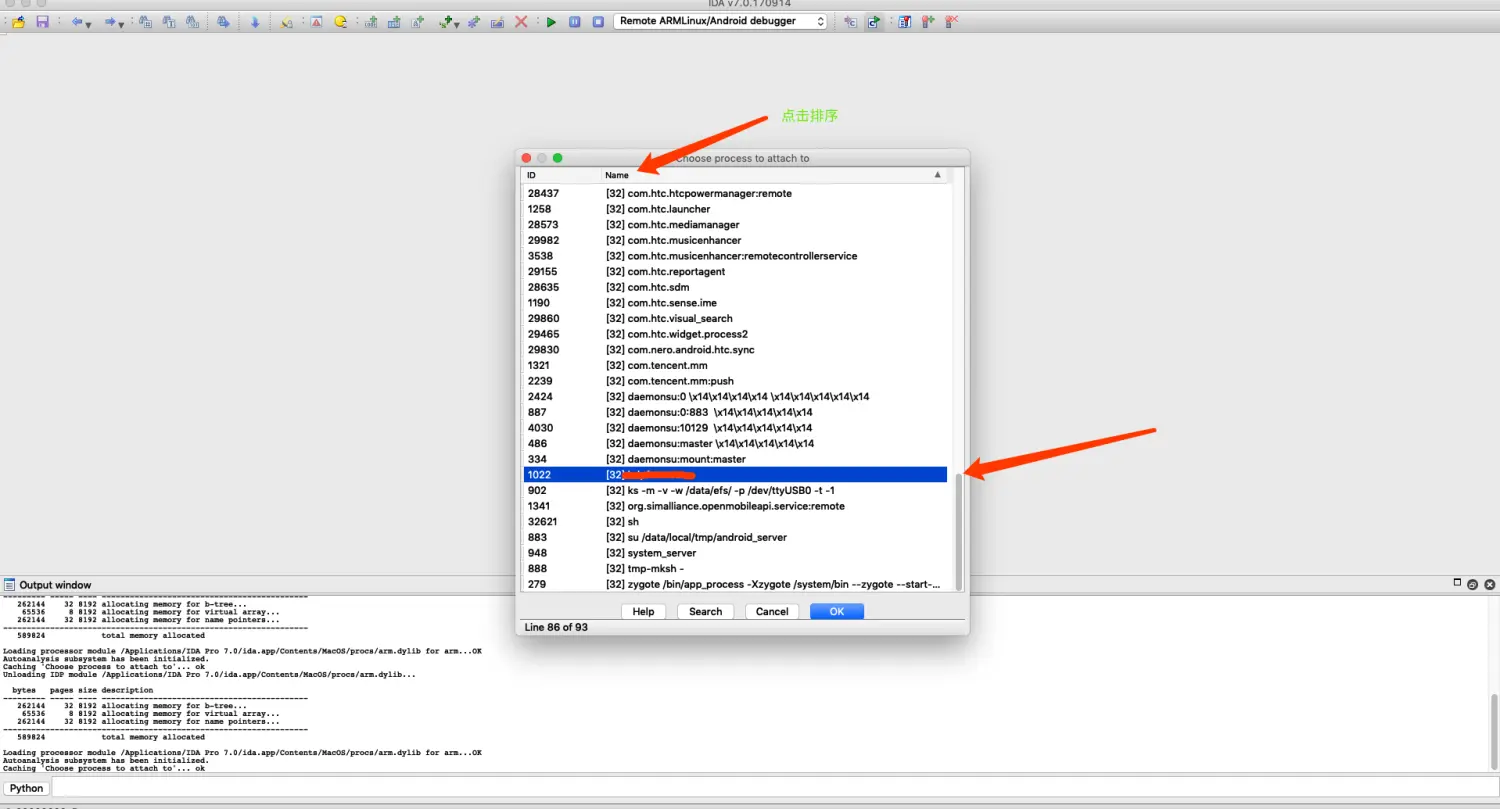Open the Remote ARMLinux/Android debugger dropdown

[720, 21]
